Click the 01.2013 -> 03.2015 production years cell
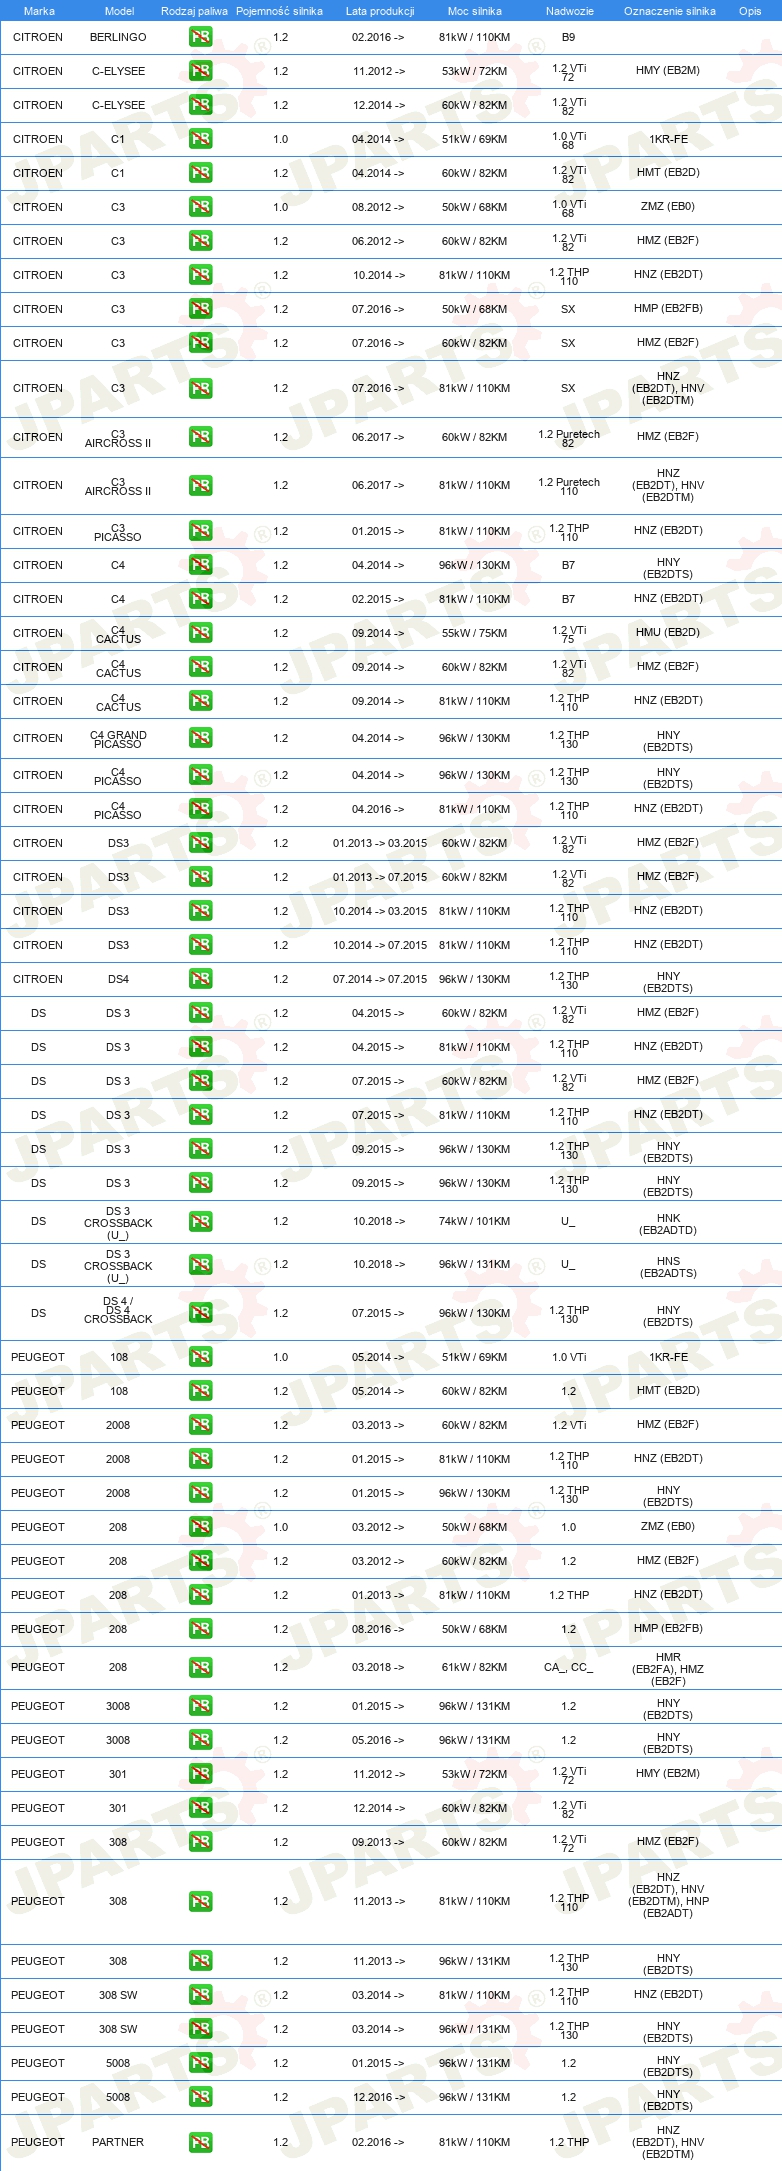The image size is (782, 2171). (x=379, y=843)
